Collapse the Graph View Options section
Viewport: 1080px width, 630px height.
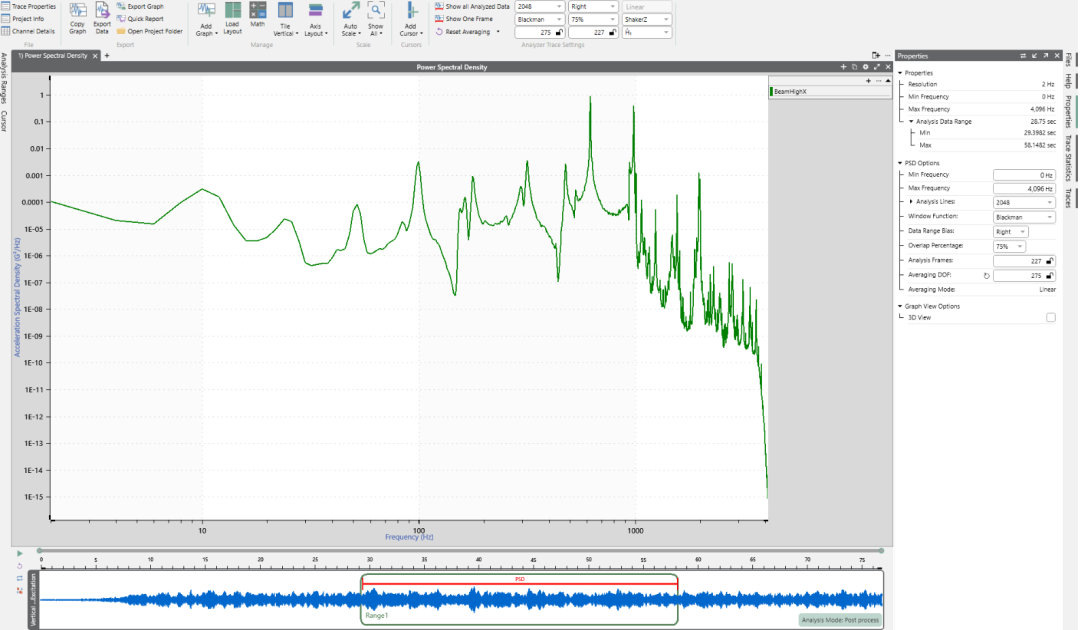tap(900, 306)
